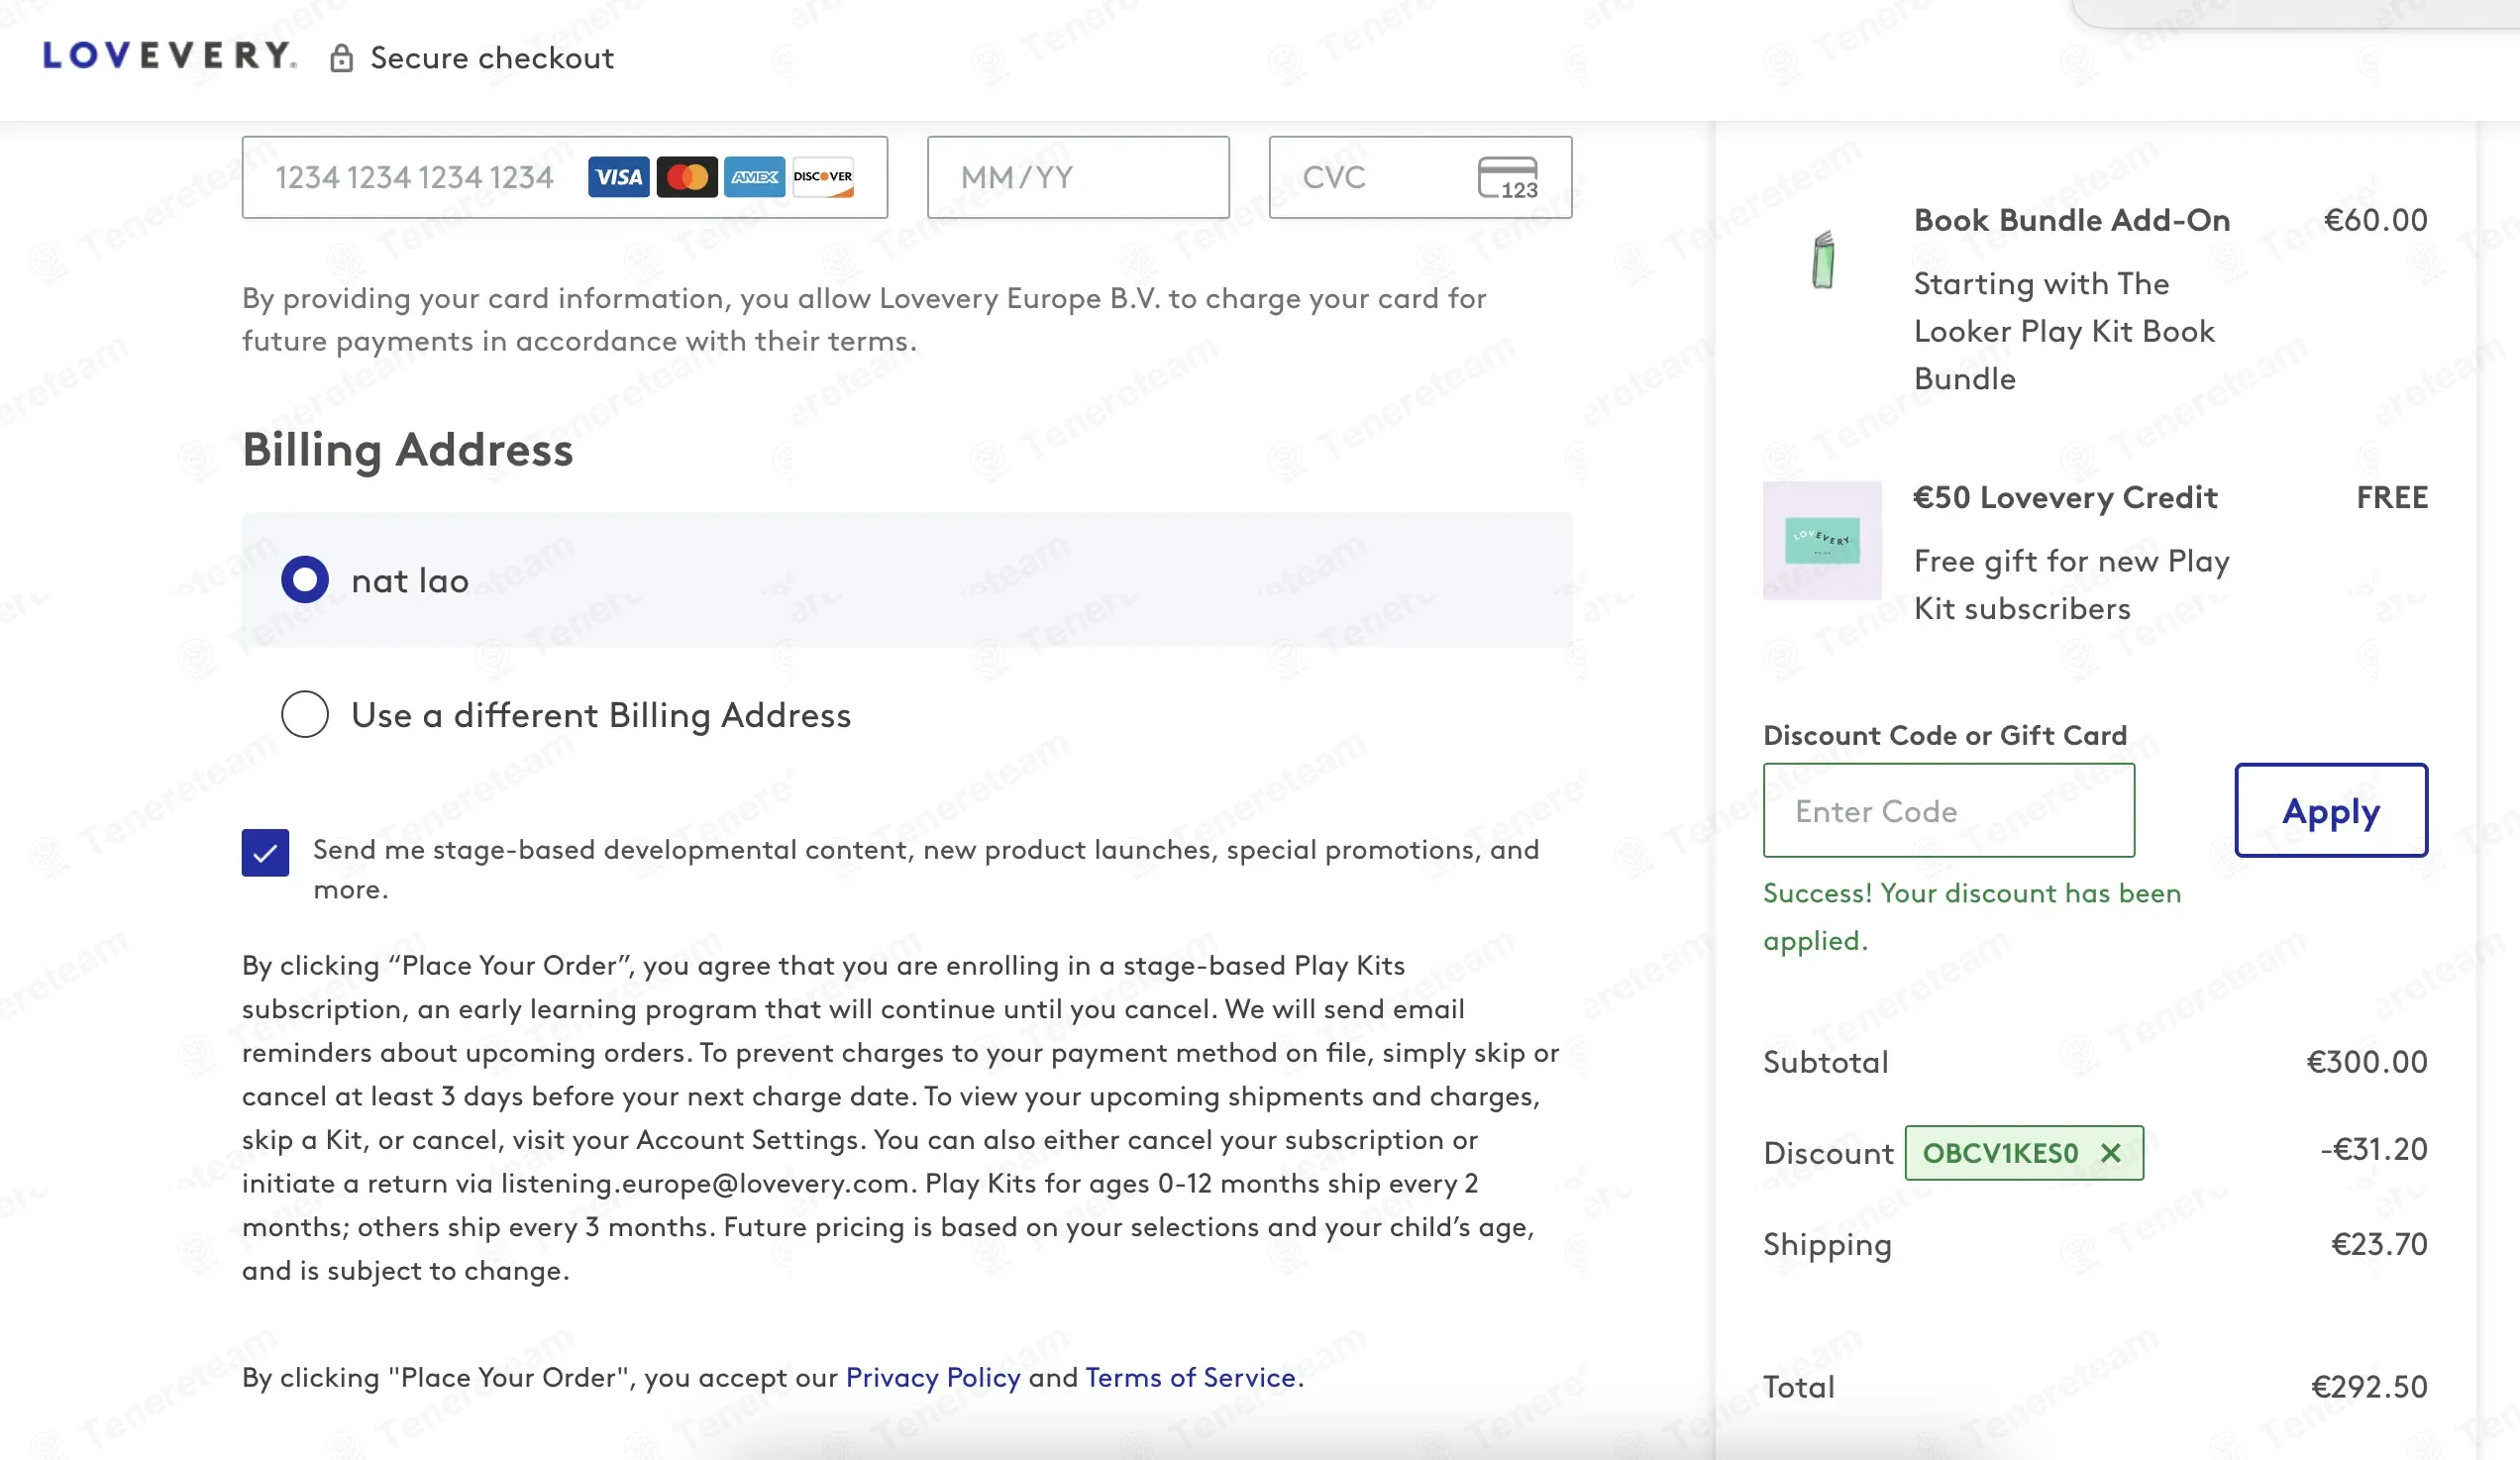Screen dimensions: 2520x1460
Task: Click the Lovevery Europe B.V. card consent text
Action: tap(864, 320)
